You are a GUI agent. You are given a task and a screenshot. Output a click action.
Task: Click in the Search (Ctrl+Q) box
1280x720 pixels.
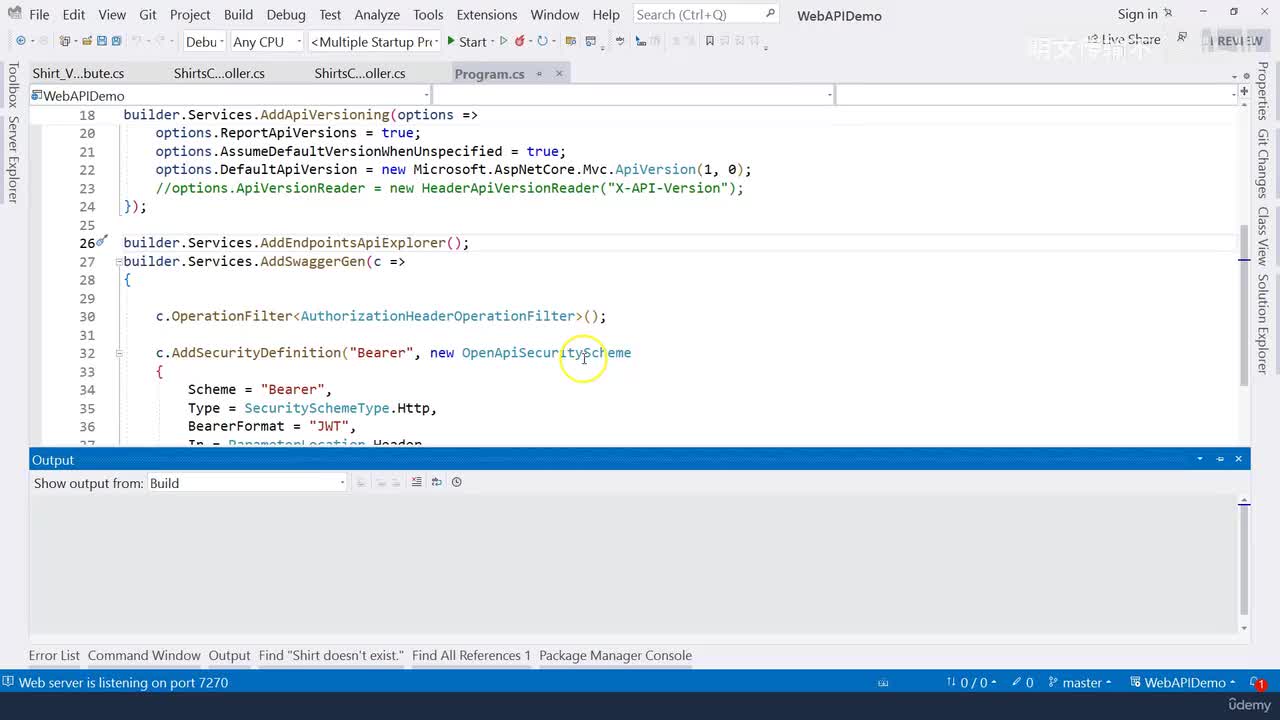[x=705, y=14]
